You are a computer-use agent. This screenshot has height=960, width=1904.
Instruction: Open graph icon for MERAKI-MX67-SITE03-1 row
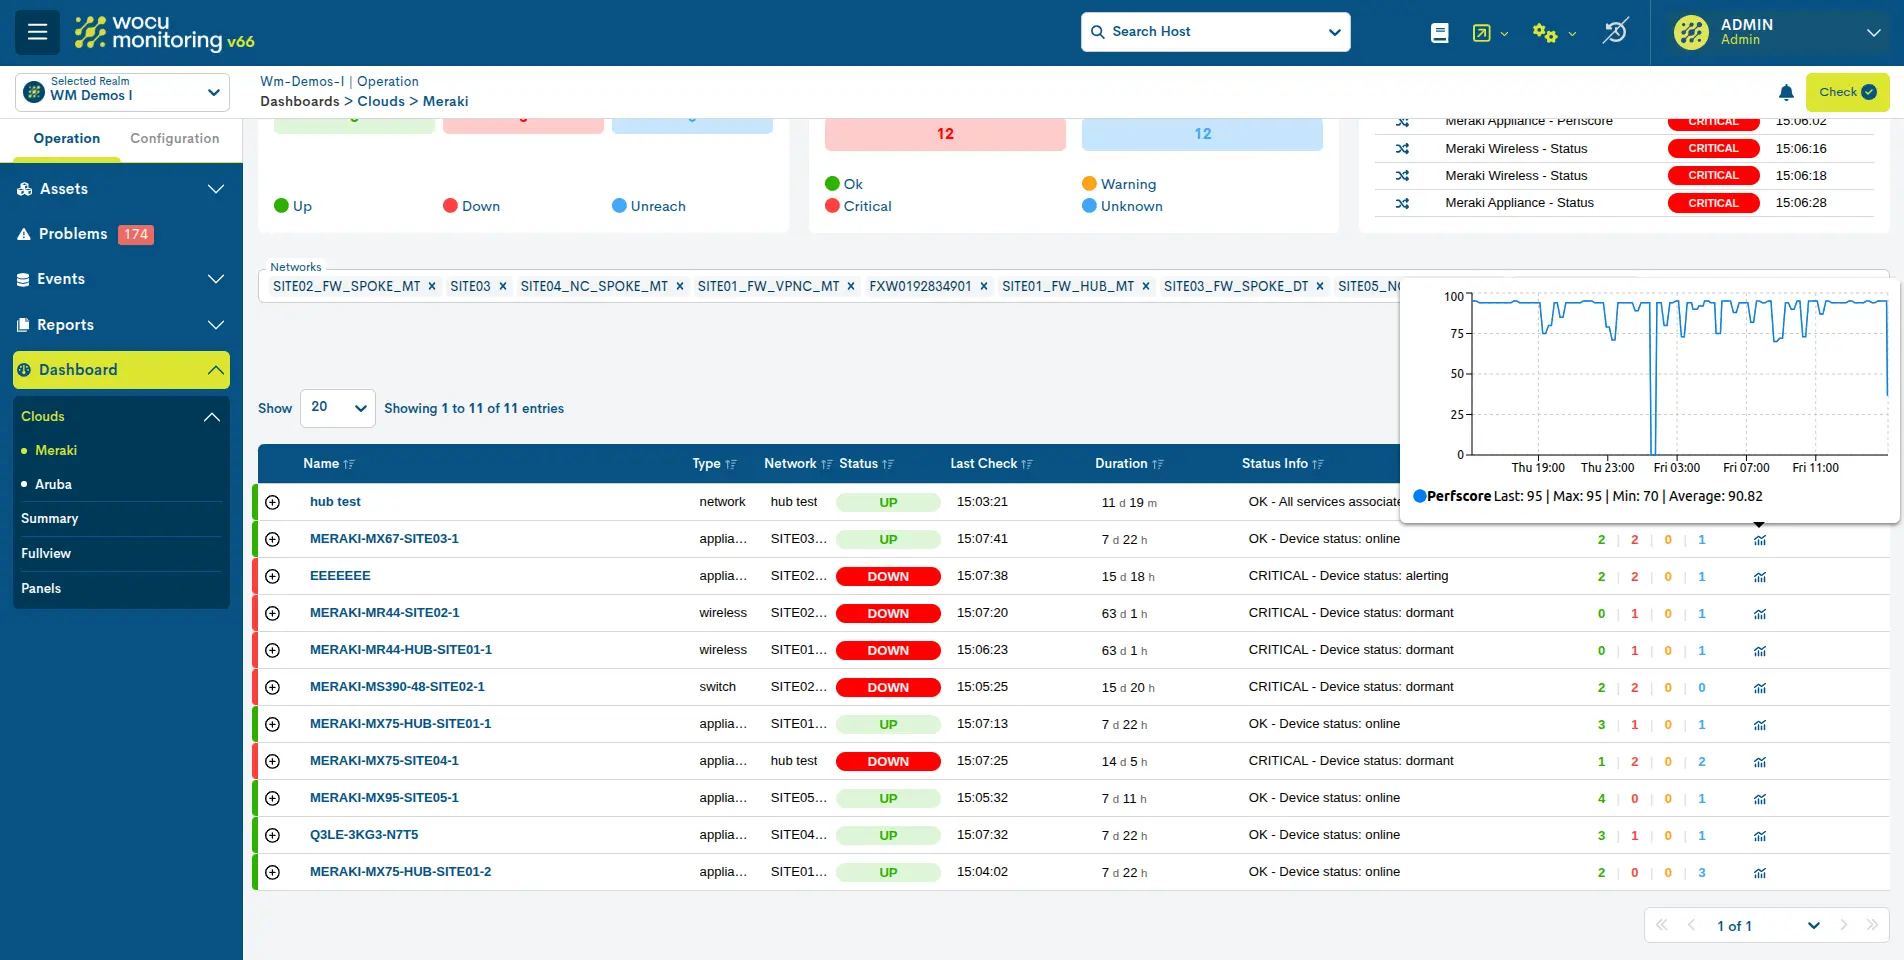[1759, 540]
